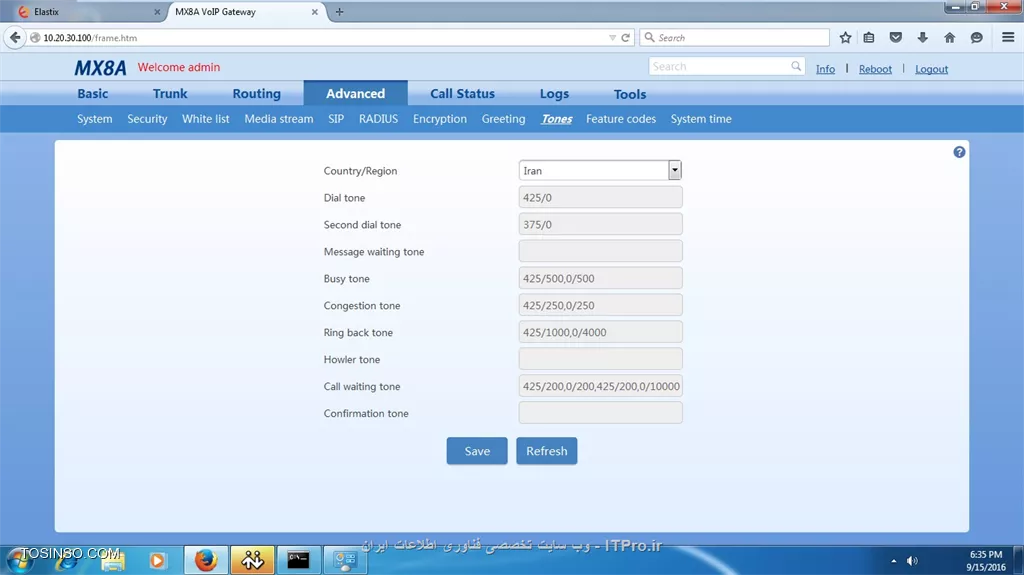Go to Feature codes submenu
The width and height of the screenshot is (1024, 575).
tap(620, 119)
